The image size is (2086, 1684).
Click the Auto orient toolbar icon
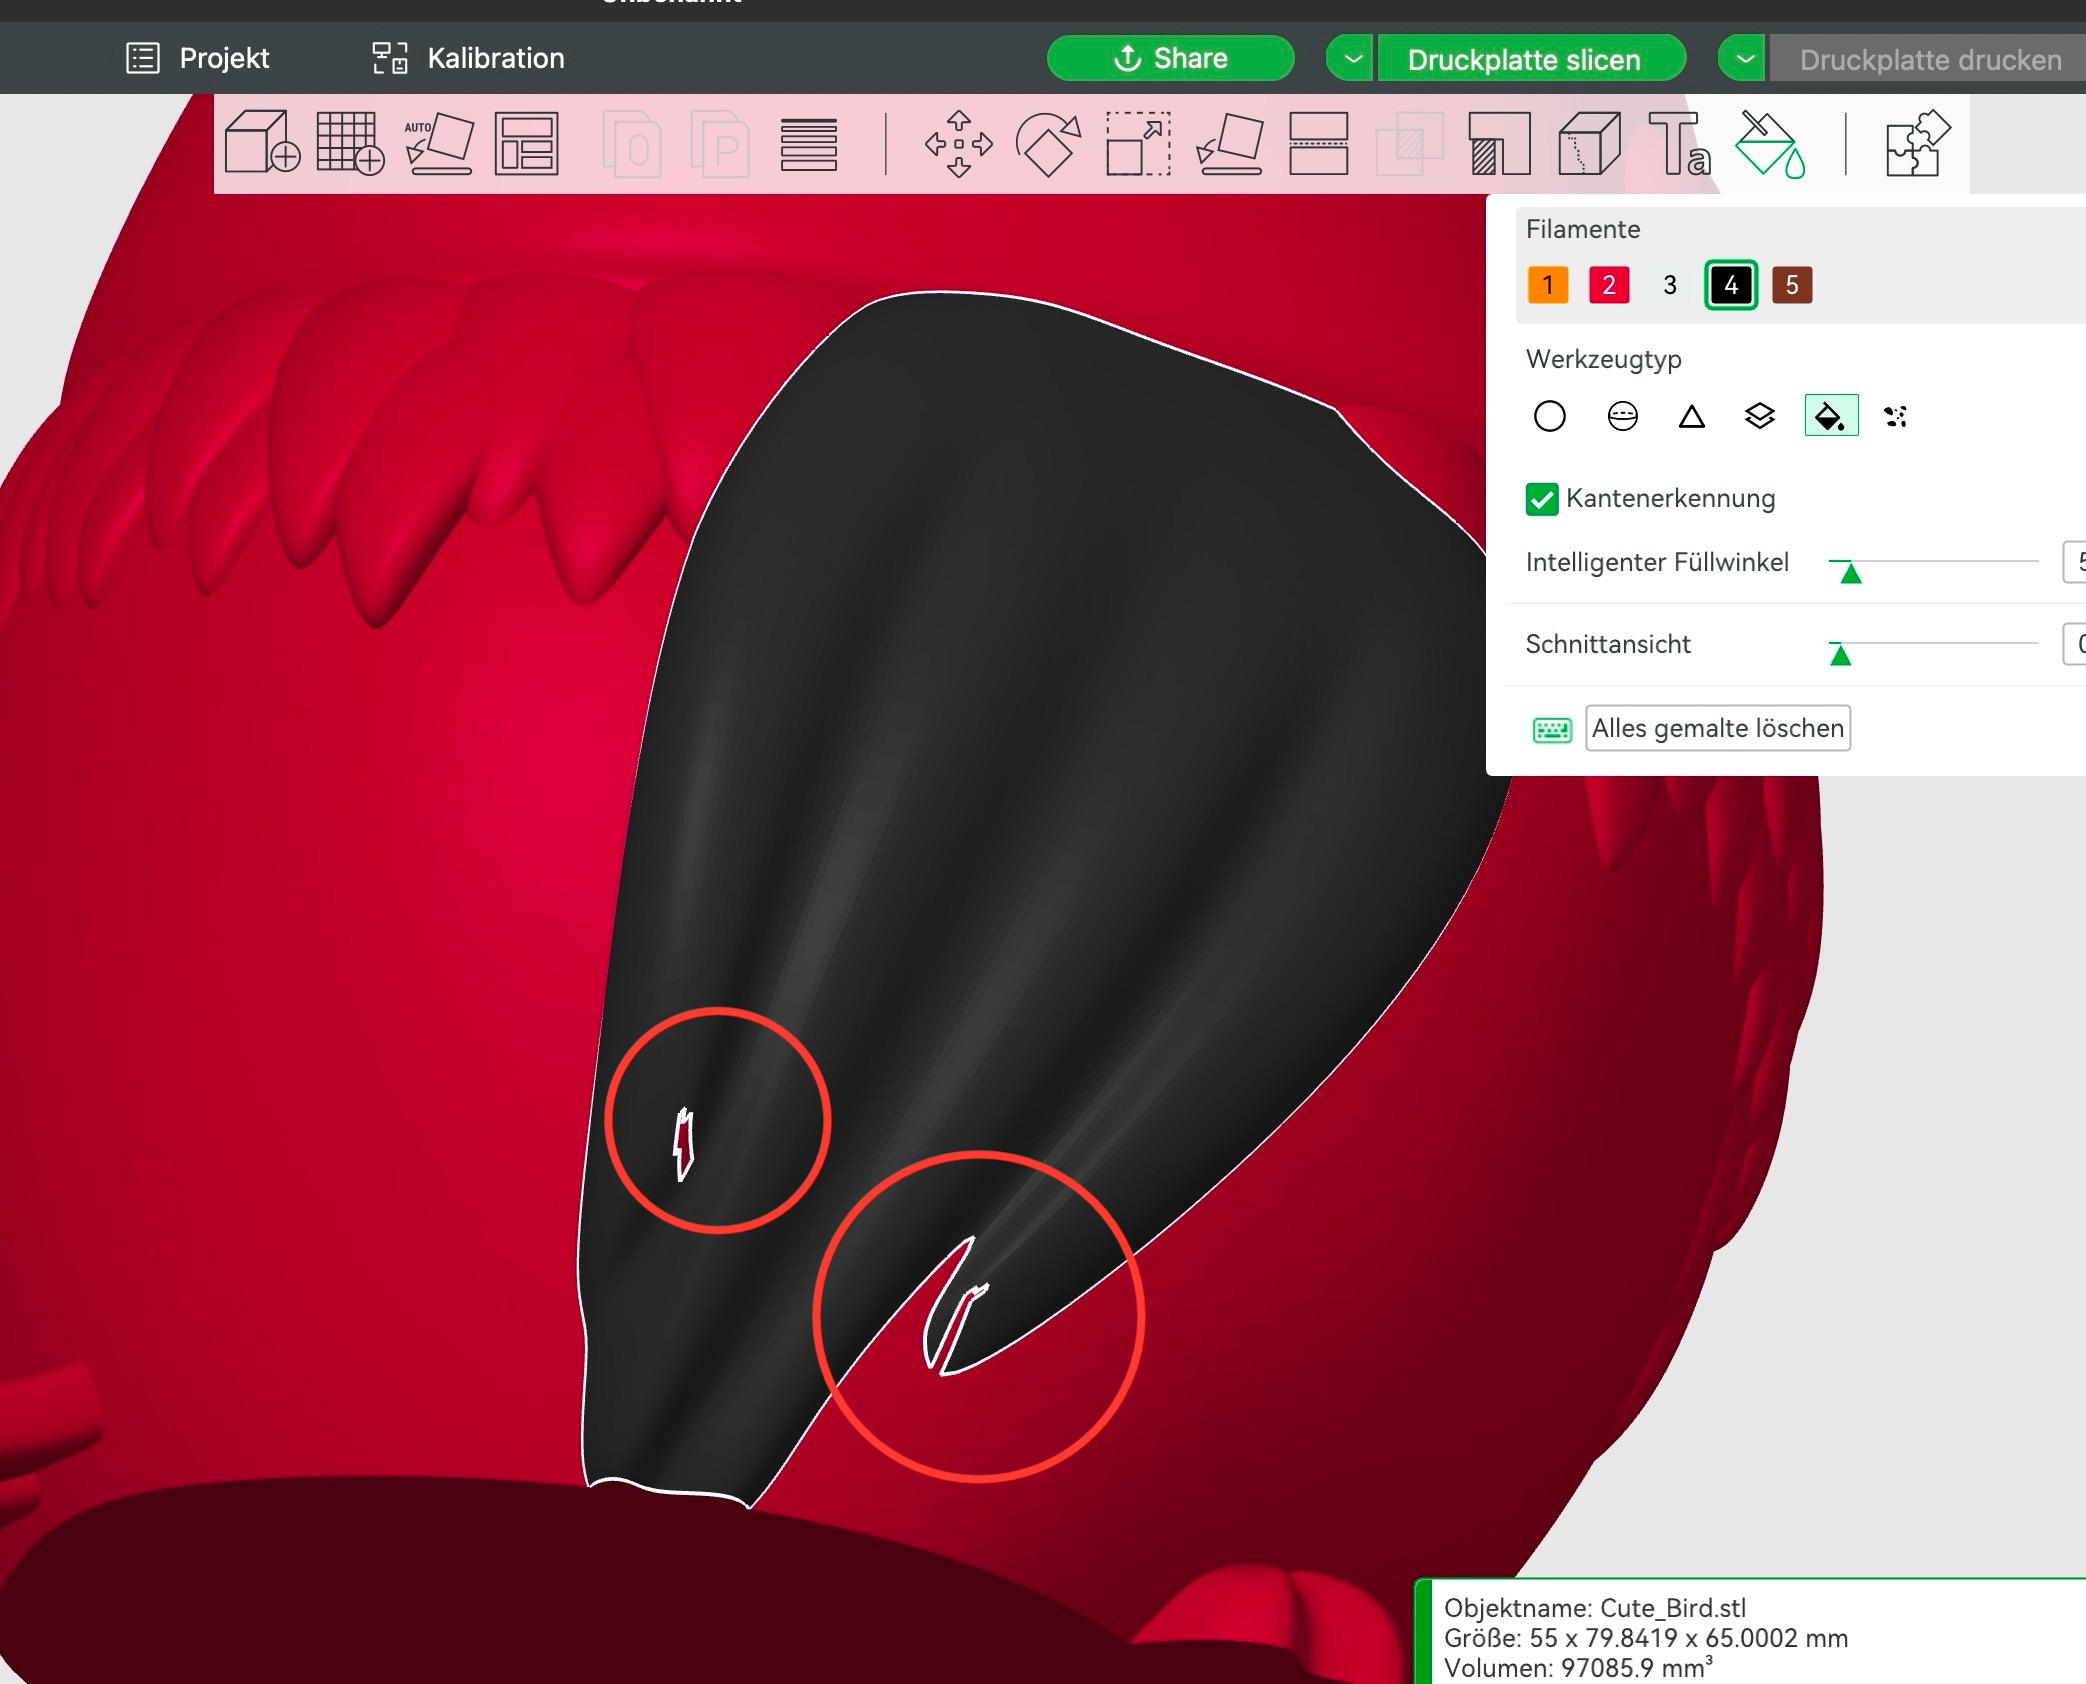point(439,143)
